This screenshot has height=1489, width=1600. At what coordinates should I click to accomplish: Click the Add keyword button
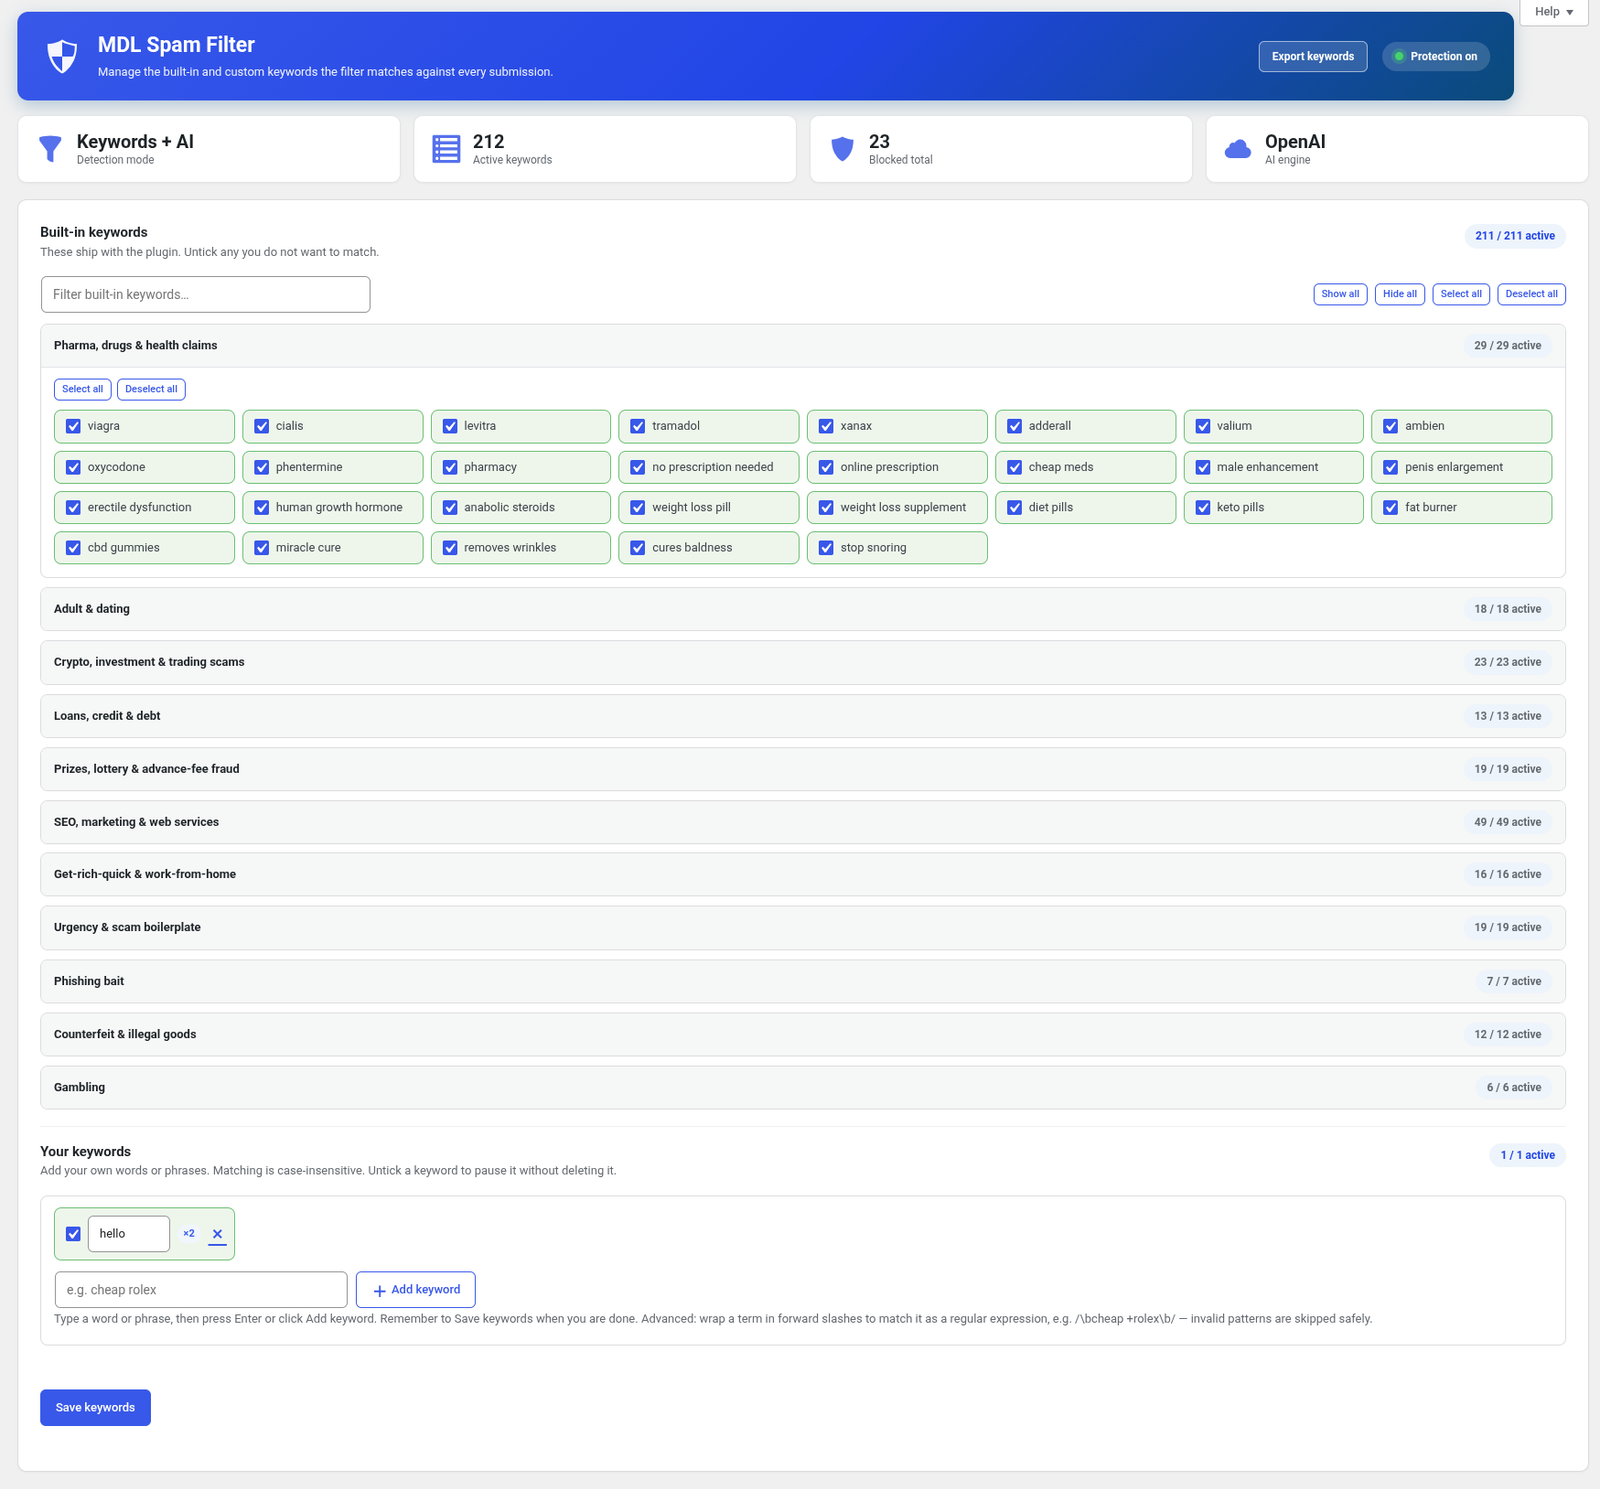click(x=416, y=1290)
